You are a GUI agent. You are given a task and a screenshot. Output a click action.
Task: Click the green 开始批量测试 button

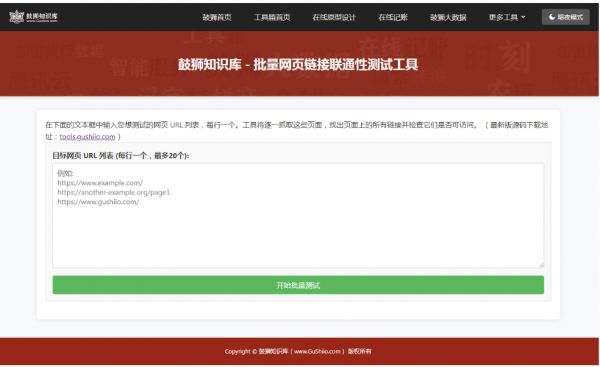pyautogui.click(x=298, y=285)
